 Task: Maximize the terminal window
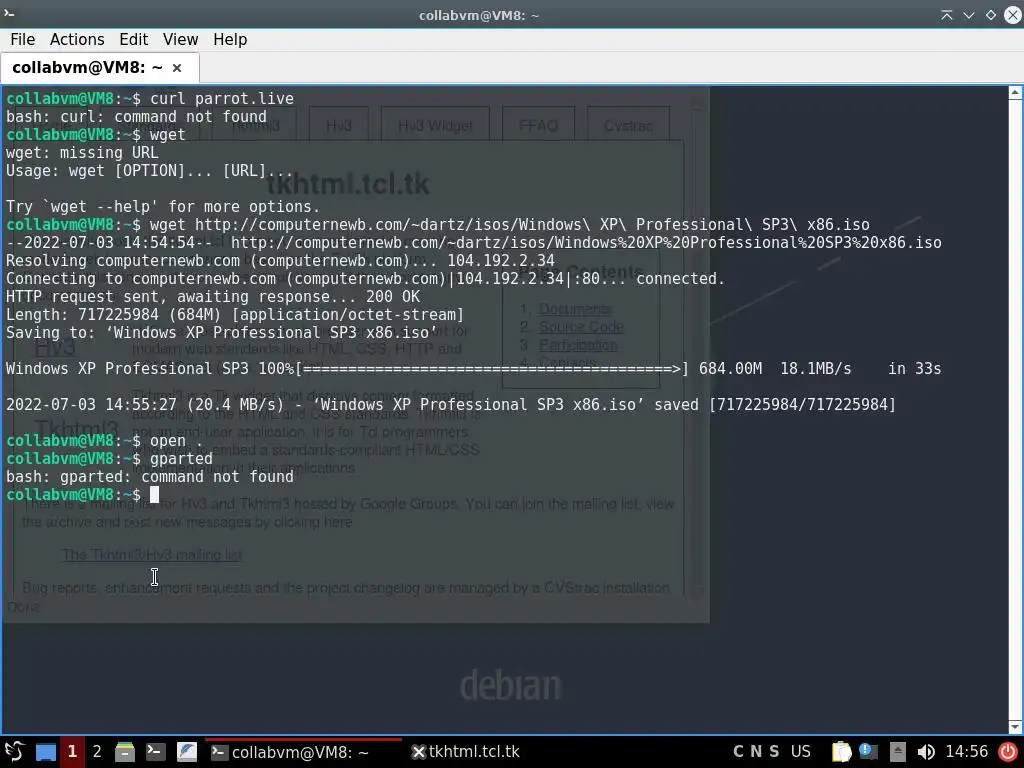coord(991,15)
